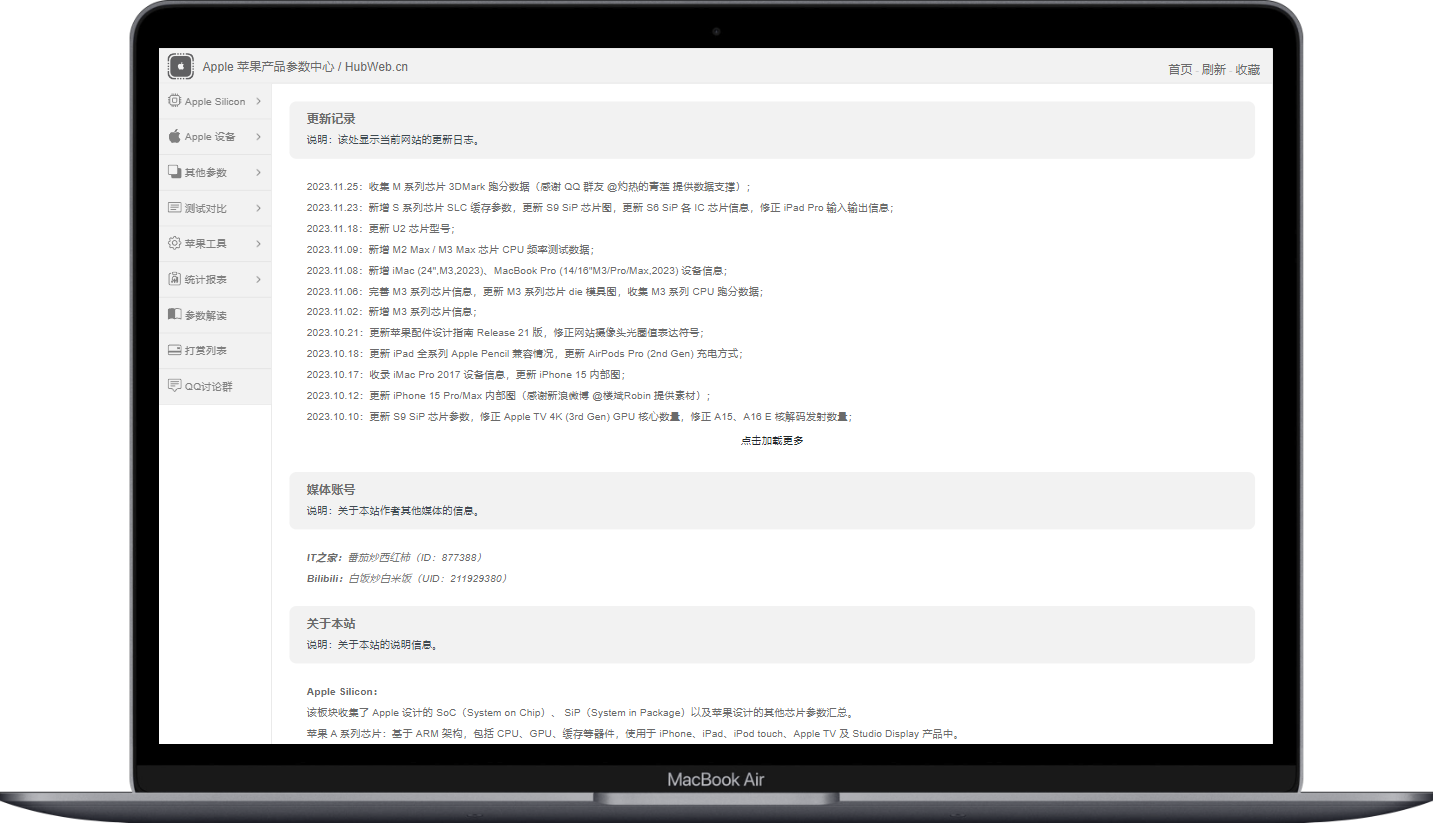The width and height of the screenshot is (1433, 823).
Task: Click the bold Apple Silicon: heading under 关于本站
Action: pyautogui.click(x=342, y=691)
